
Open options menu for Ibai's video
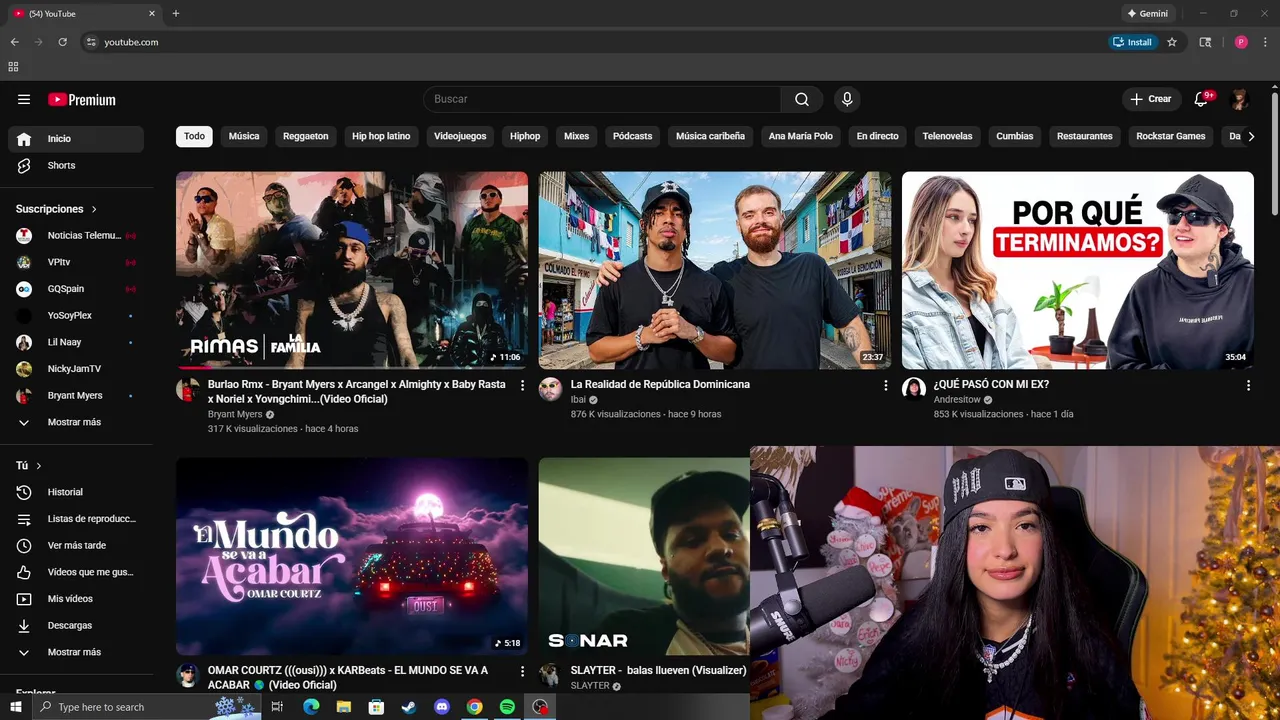point(885,385)
